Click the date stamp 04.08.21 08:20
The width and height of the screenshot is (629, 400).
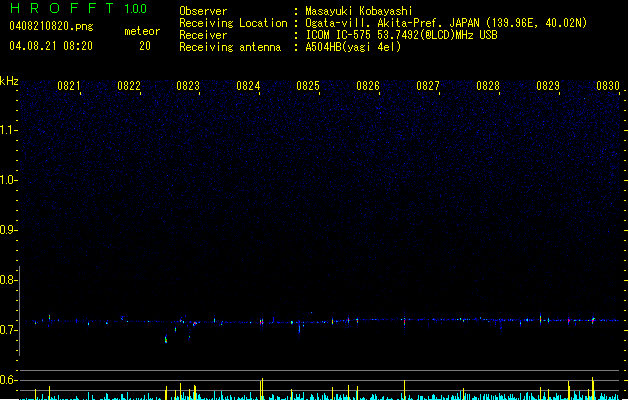coord(51,46)
